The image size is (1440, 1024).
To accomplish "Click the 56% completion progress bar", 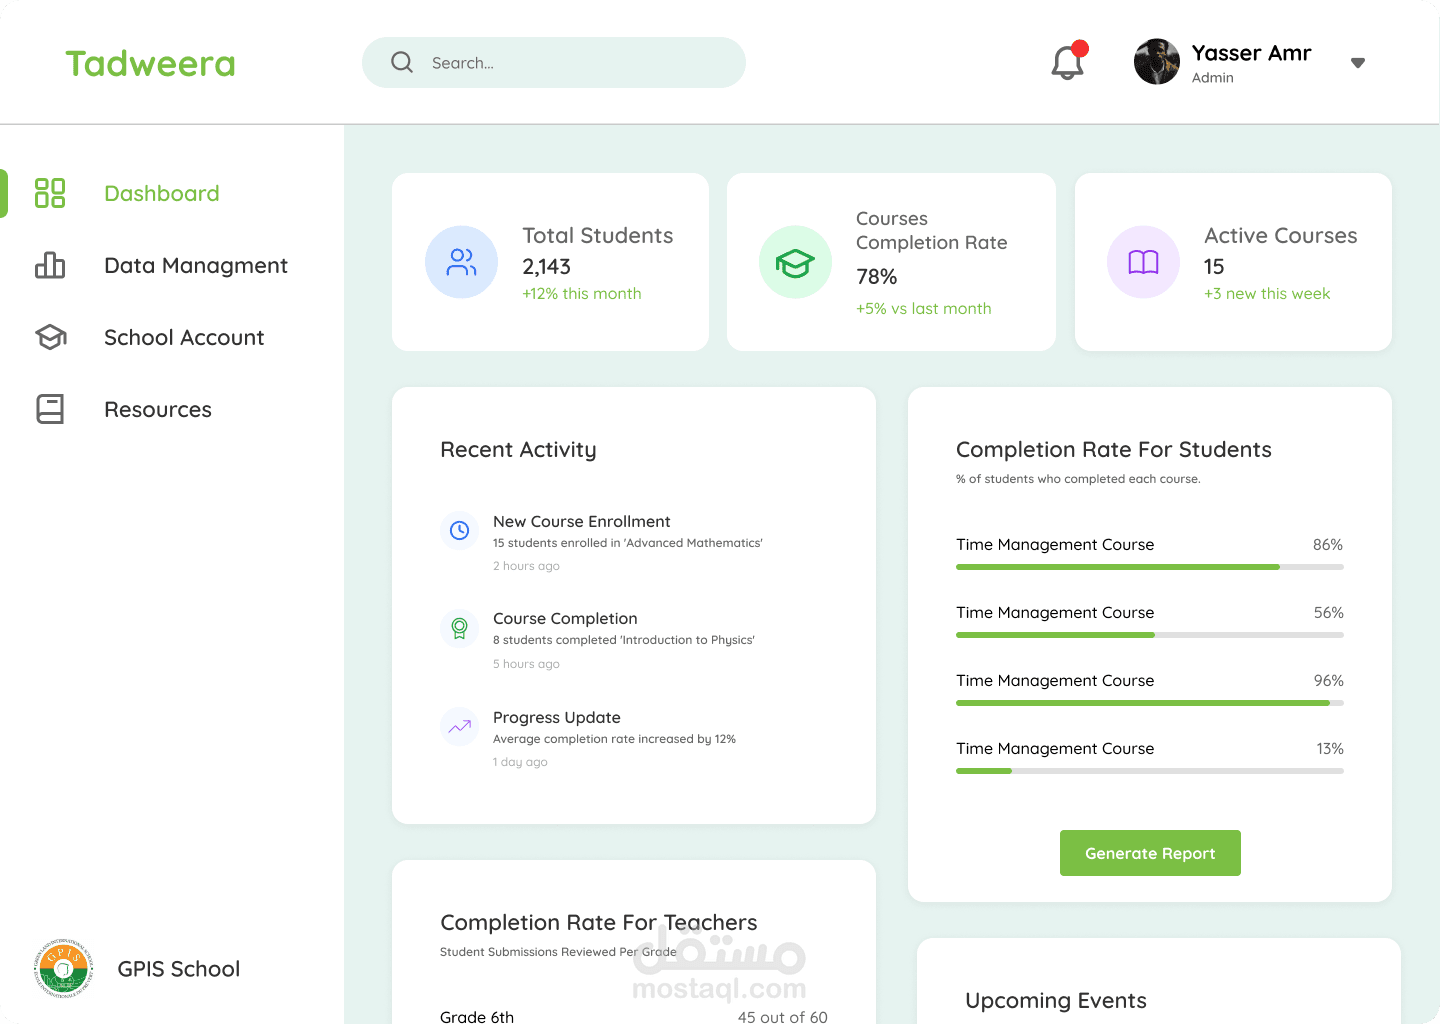I will point(1150,635).
